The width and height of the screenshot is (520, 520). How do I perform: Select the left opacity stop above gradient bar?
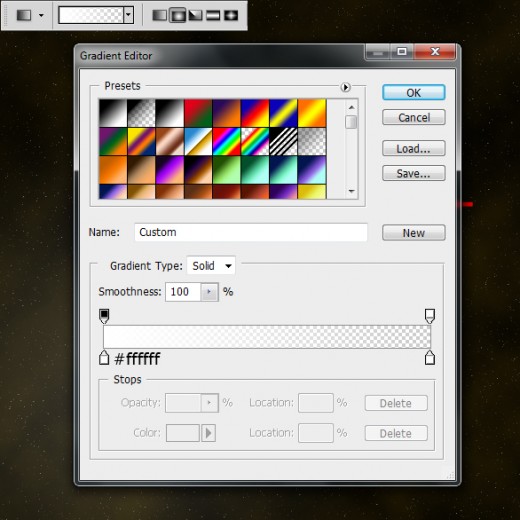(x=104, y=316)
